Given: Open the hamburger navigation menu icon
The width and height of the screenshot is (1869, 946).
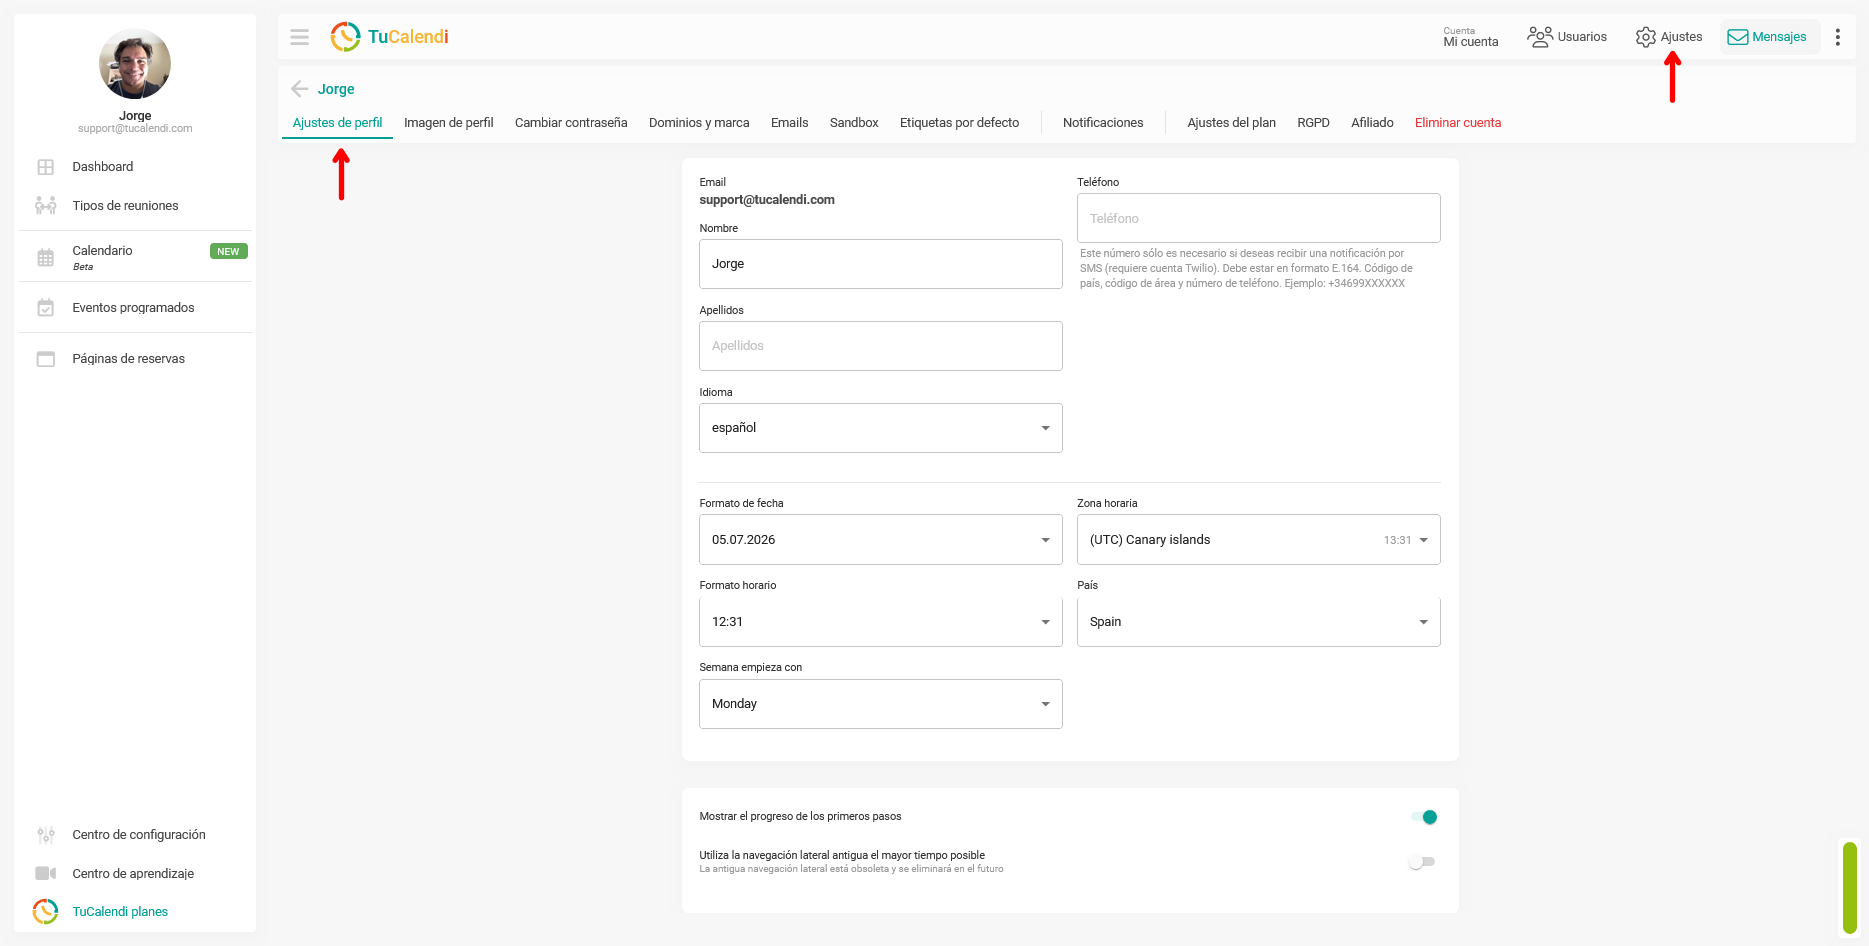Looking at the screenshot, I should pos(299,37).
